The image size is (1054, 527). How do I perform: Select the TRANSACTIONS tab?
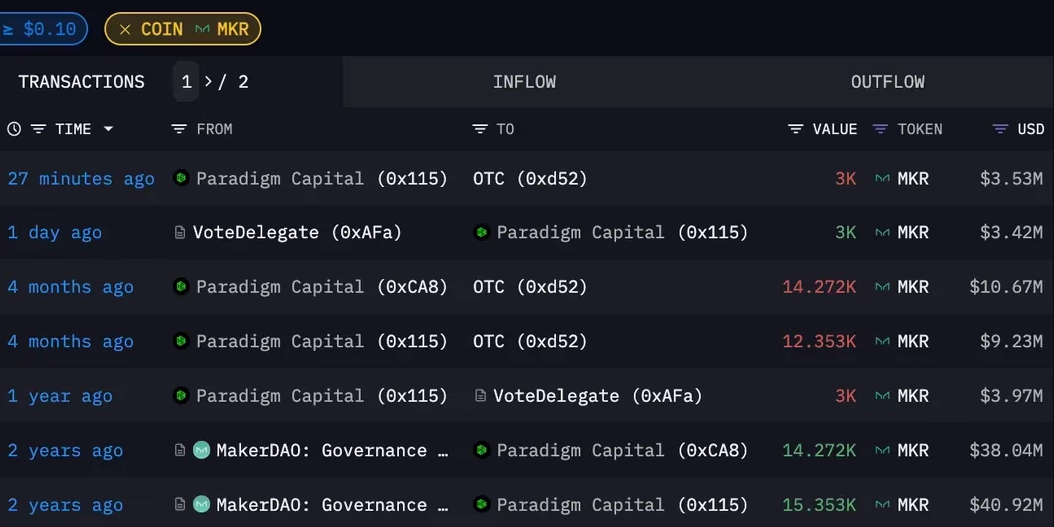(x=81, y=82)
